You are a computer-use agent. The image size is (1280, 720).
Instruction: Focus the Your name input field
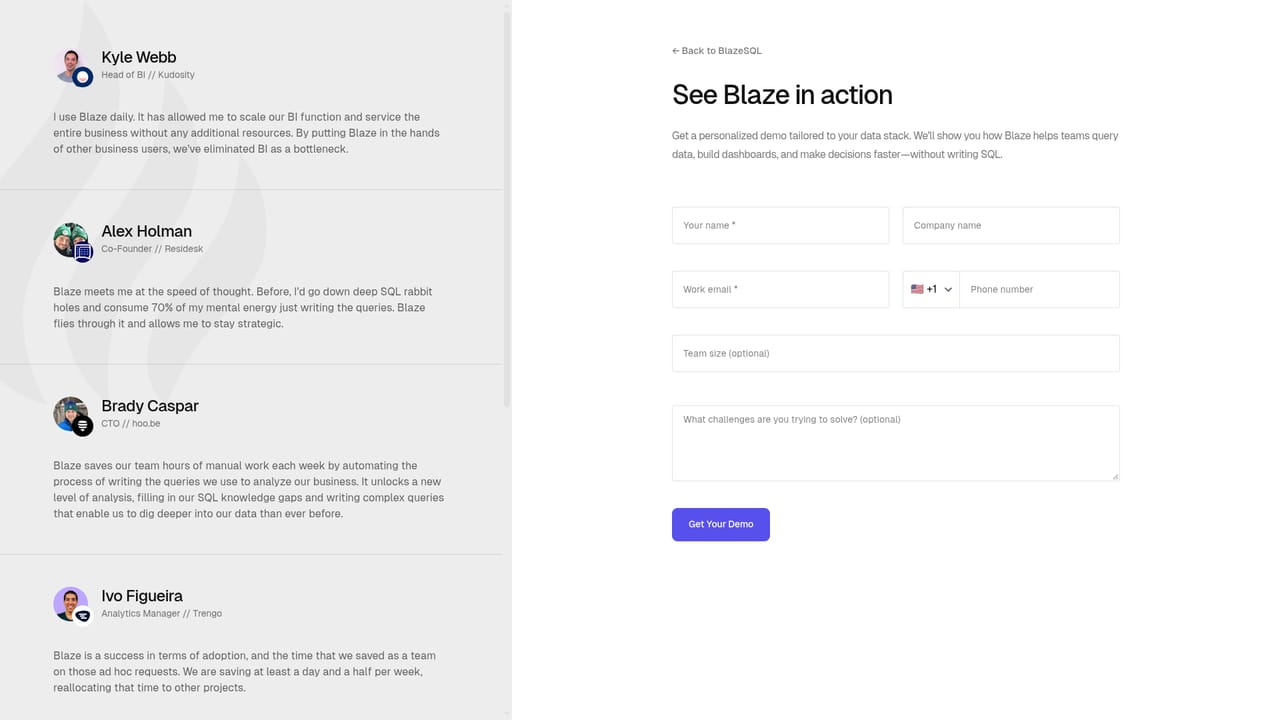coord(780,225)
